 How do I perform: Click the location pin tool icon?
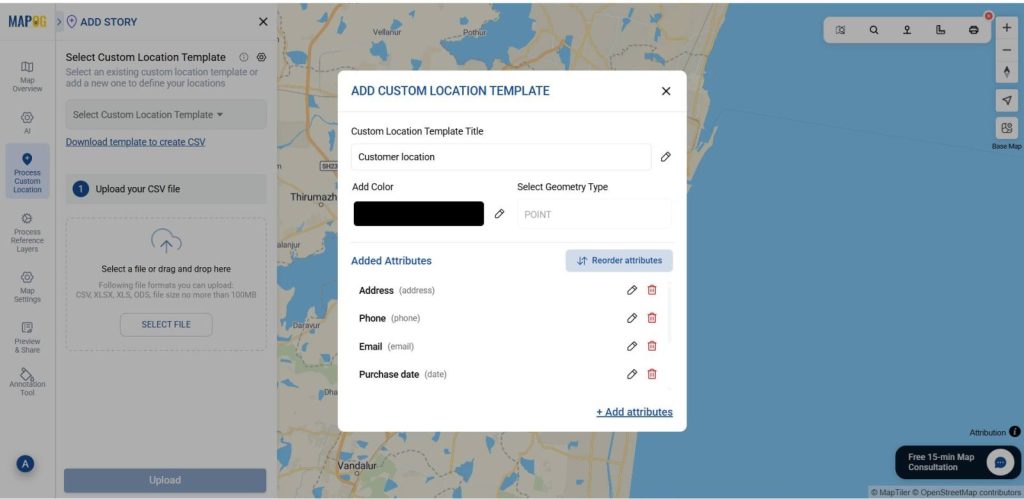tap(907, 30)
